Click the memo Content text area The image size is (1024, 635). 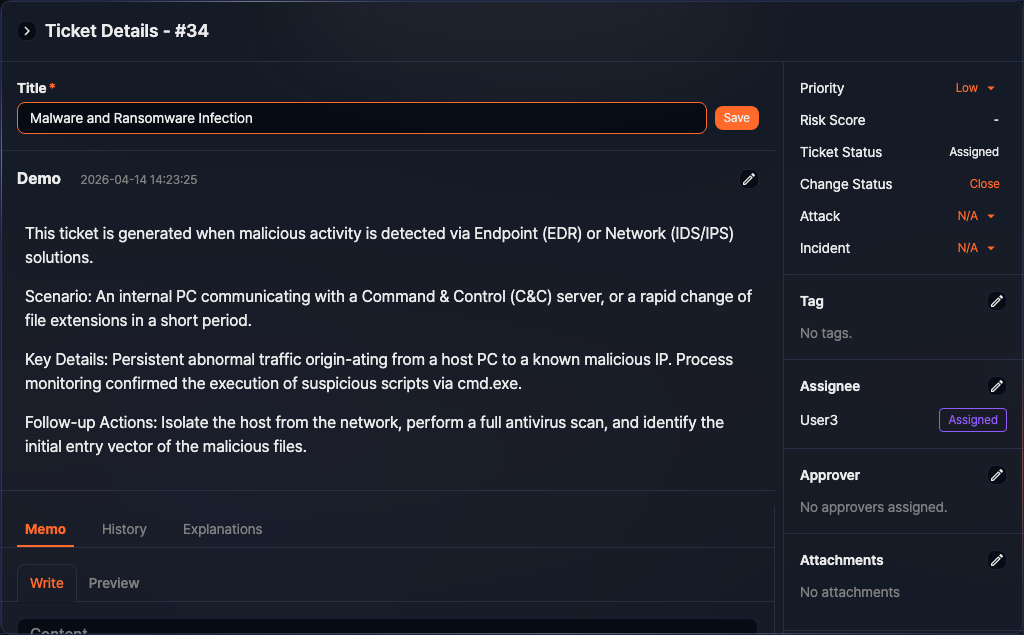[x=387, y=627]
